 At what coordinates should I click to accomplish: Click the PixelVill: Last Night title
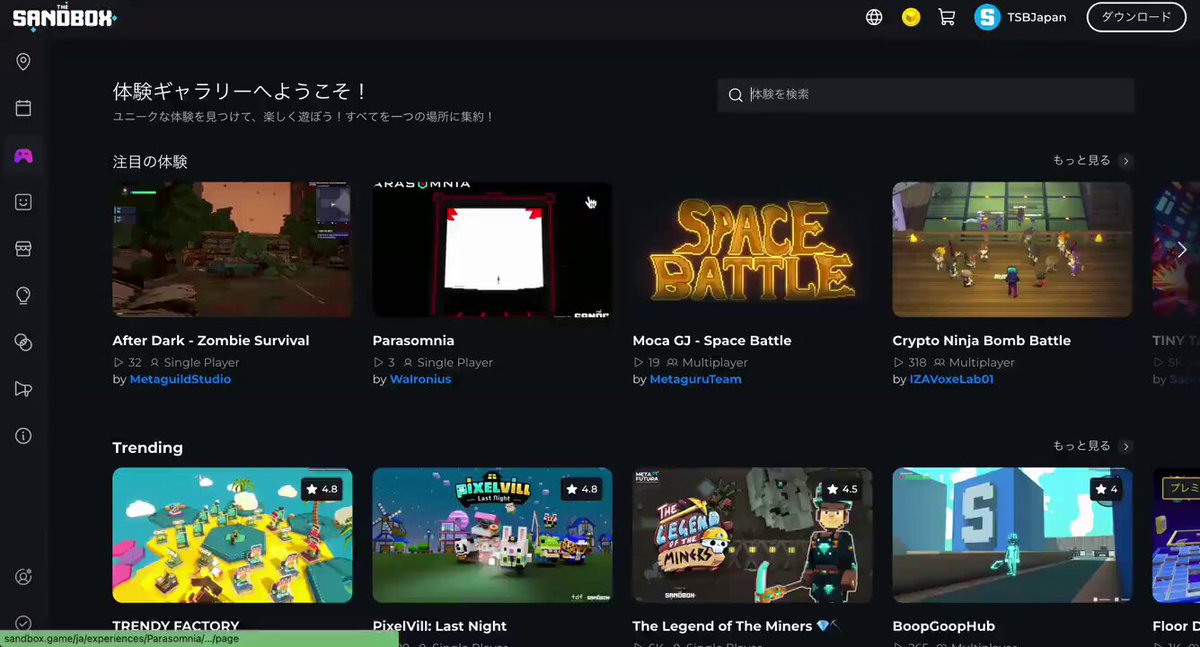[x=440, y=626]
